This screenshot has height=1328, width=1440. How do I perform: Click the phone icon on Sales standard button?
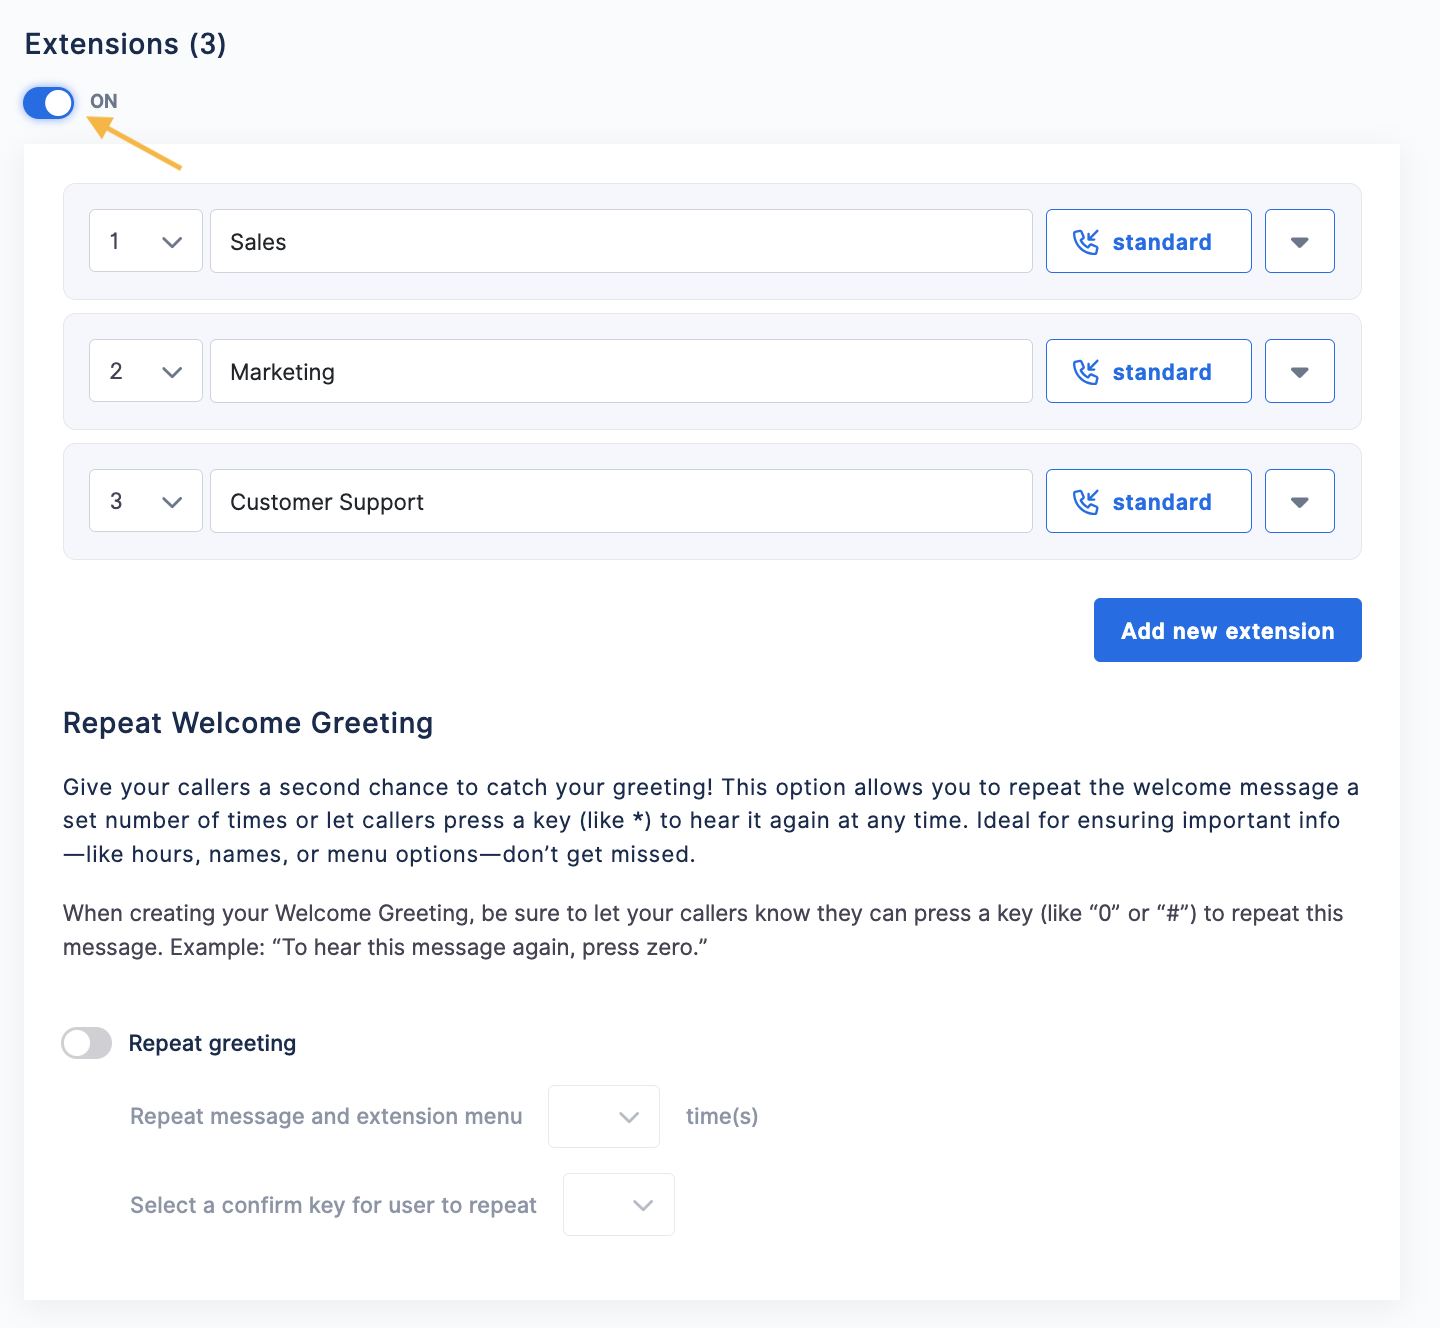pyautogui.click(x=1085, y=242)
